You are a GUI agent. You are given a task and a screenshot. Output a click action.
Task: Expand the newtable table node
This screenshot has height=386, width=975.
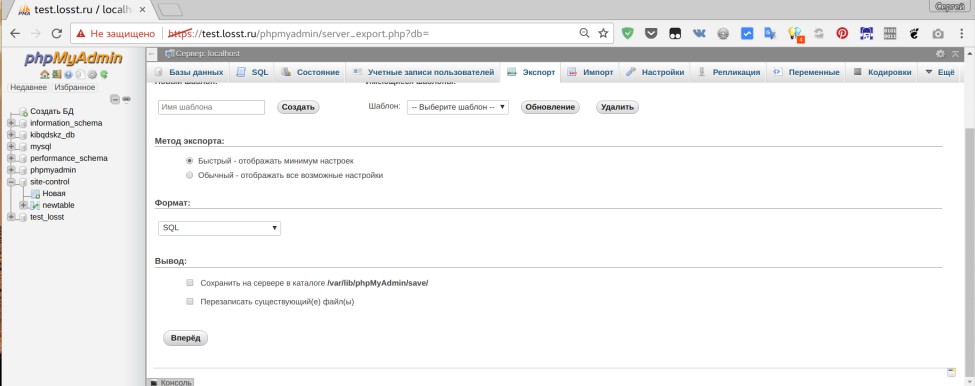click(23, 205)
